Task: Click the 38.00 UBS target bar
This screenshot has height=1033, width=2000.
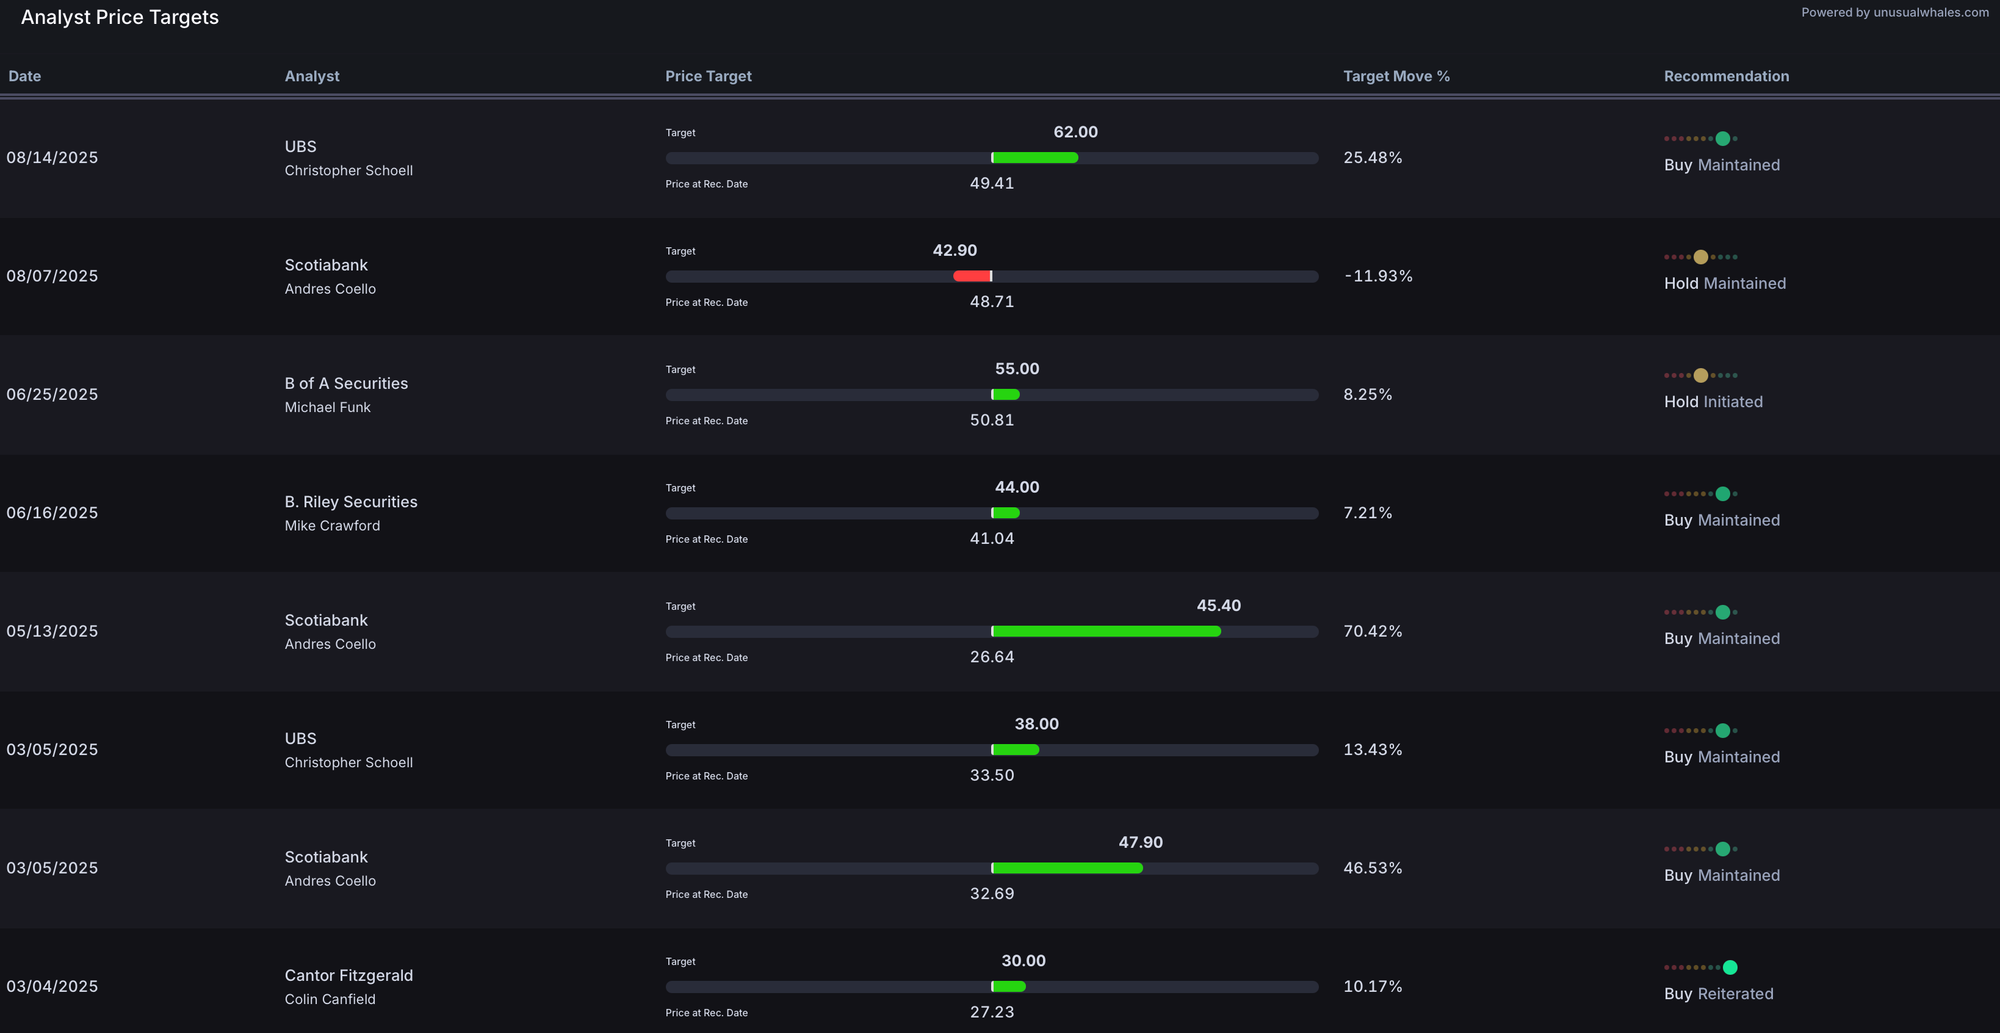Action: (x=1015, y=750)
